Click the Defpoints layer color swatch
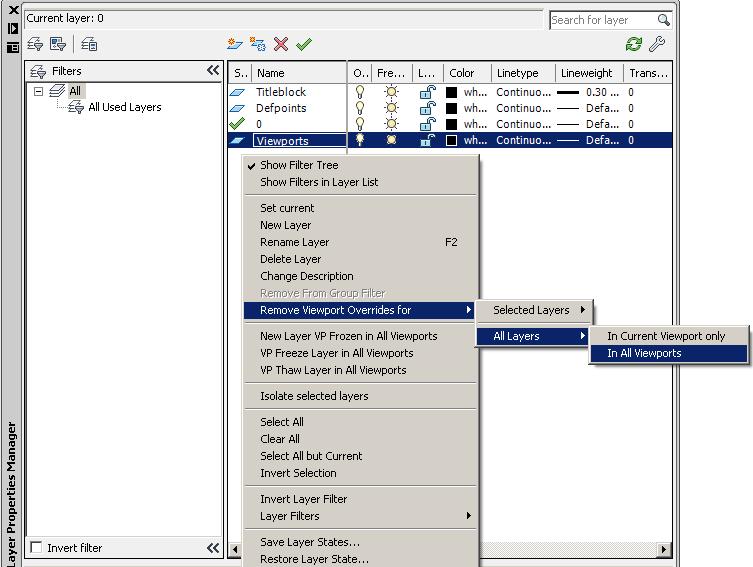 (451, 108)
